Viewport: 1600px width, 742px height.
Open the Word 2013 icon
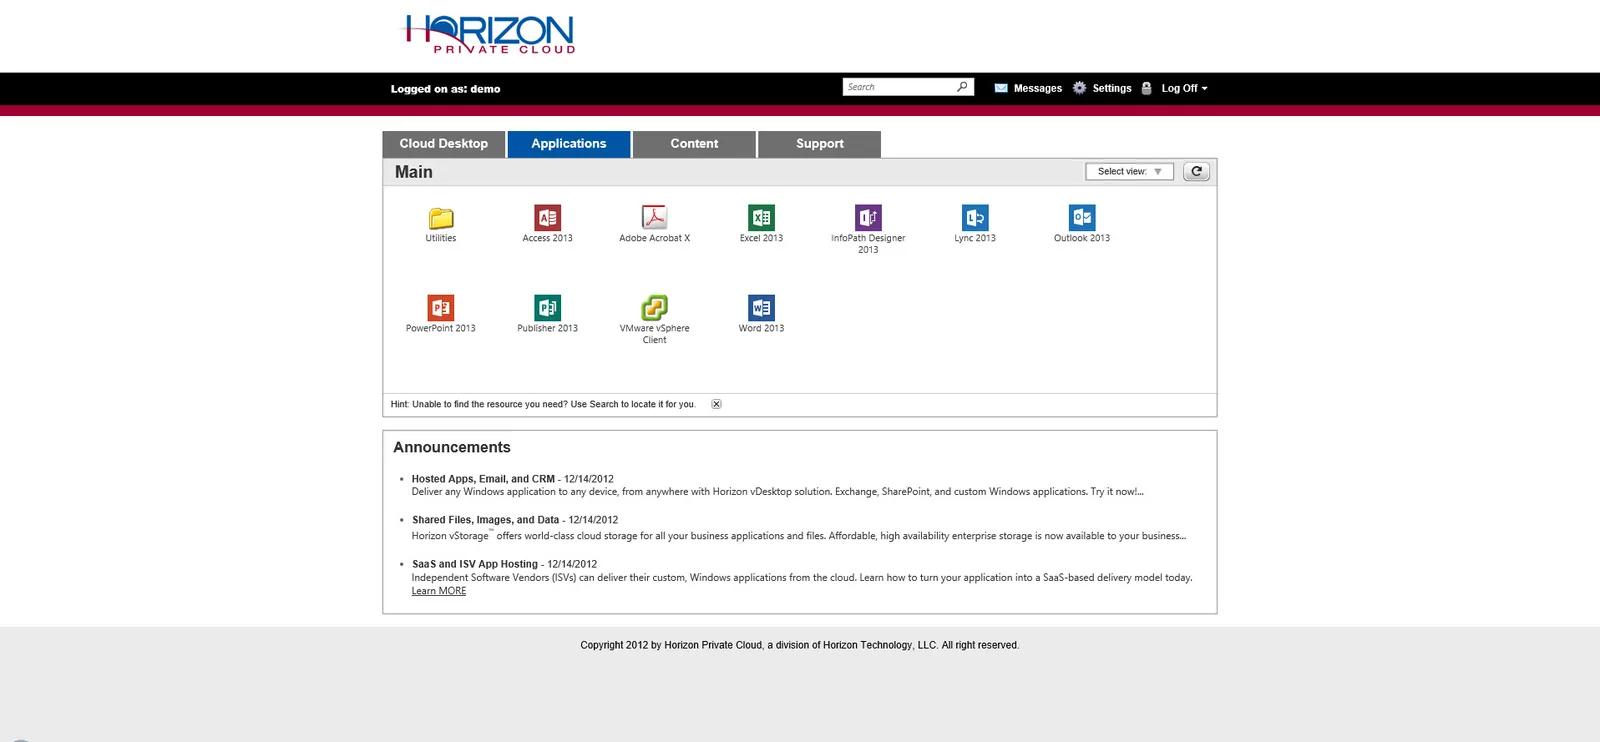click(761, 308)
